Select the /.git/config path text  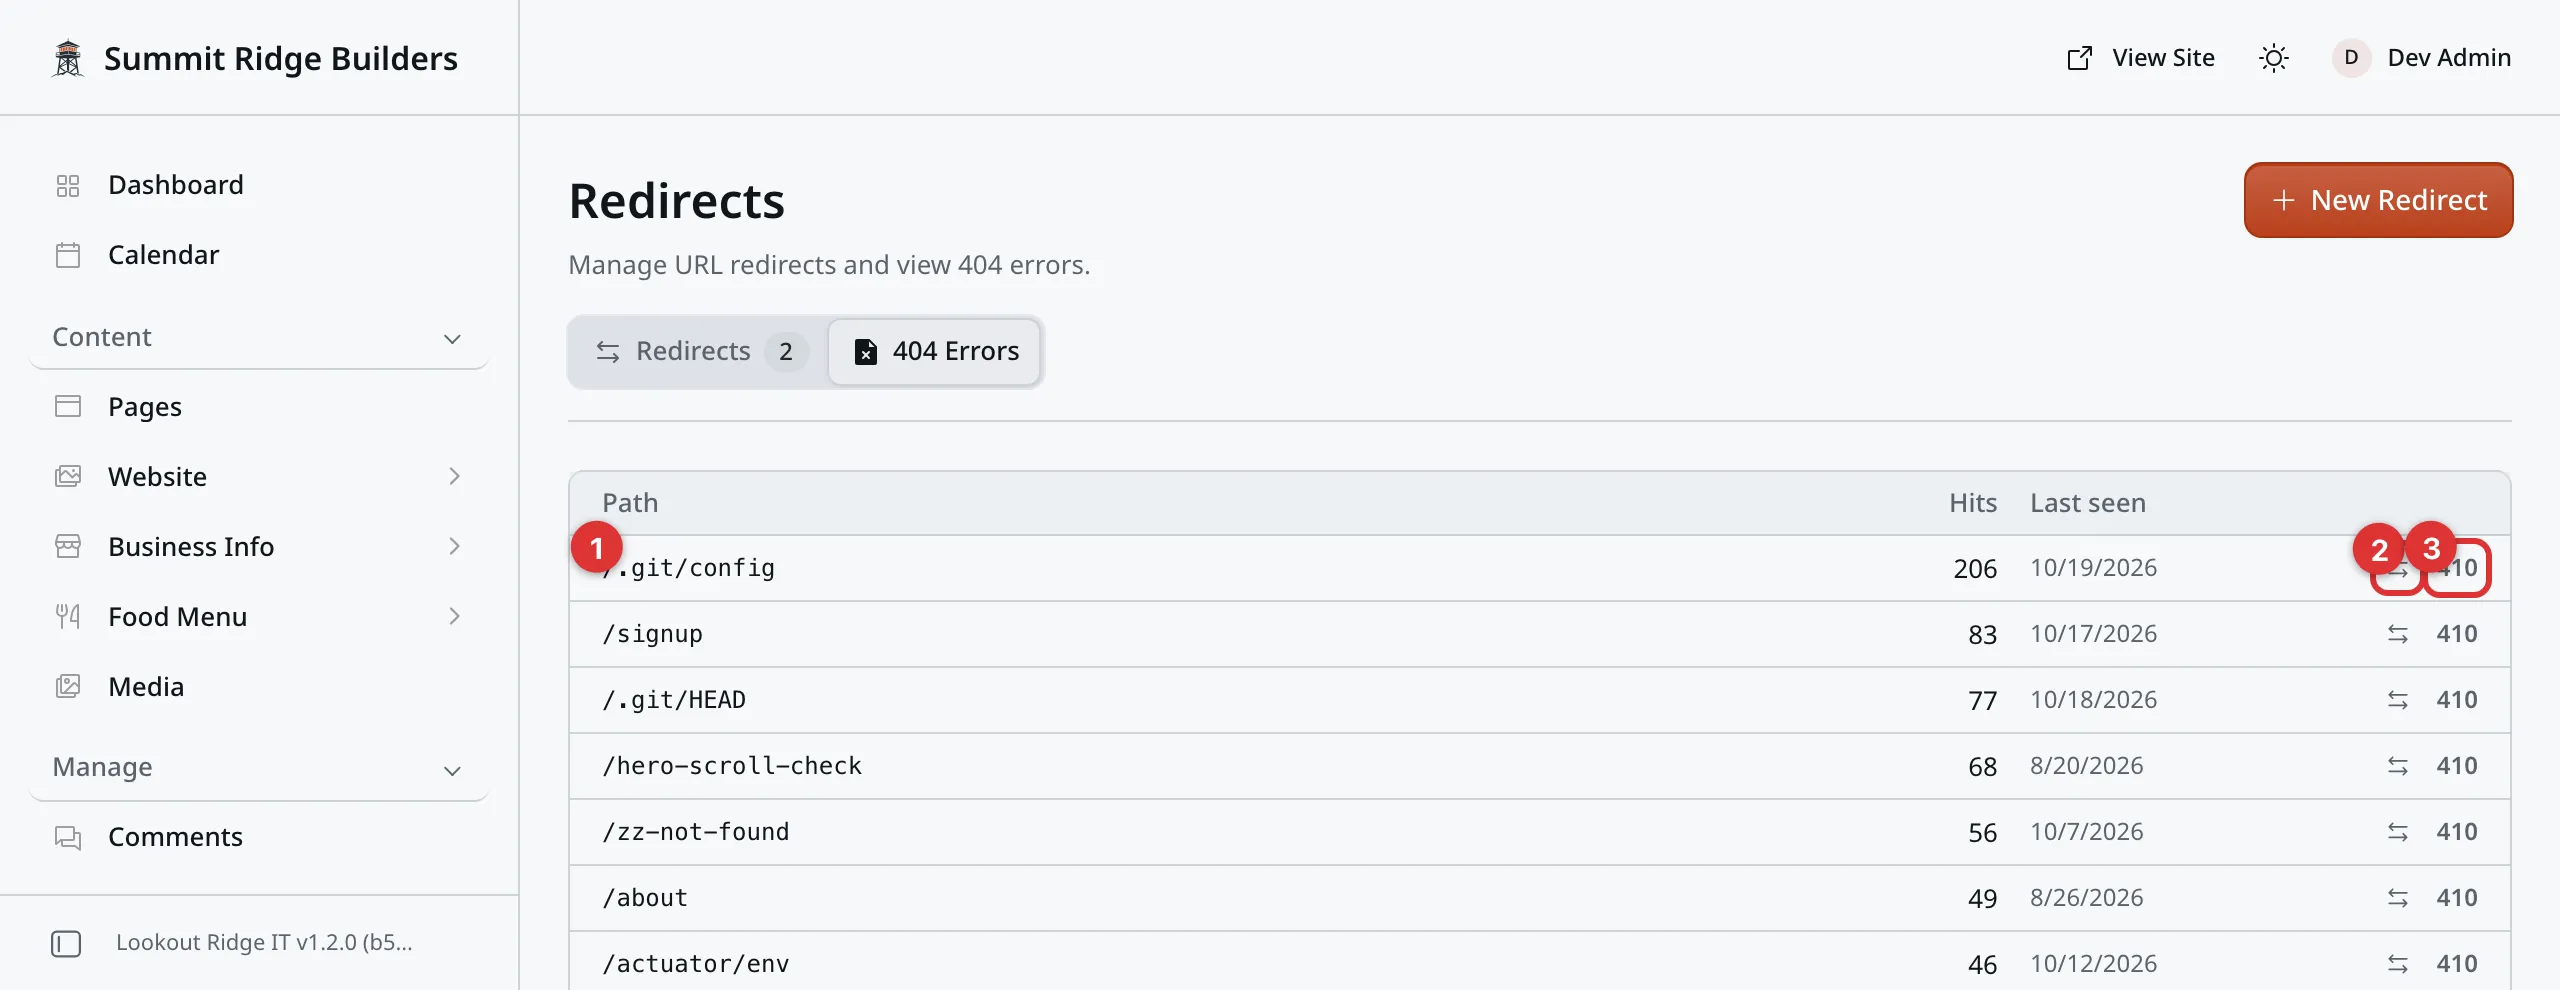pos(688,568)
